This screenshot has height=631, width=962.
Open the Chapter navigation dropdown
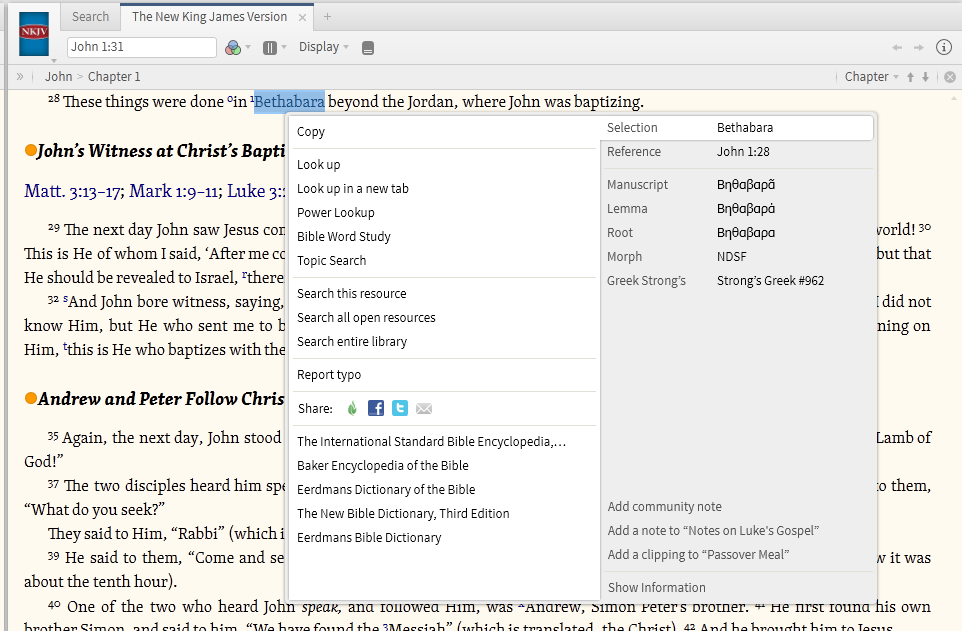point(871,77)
